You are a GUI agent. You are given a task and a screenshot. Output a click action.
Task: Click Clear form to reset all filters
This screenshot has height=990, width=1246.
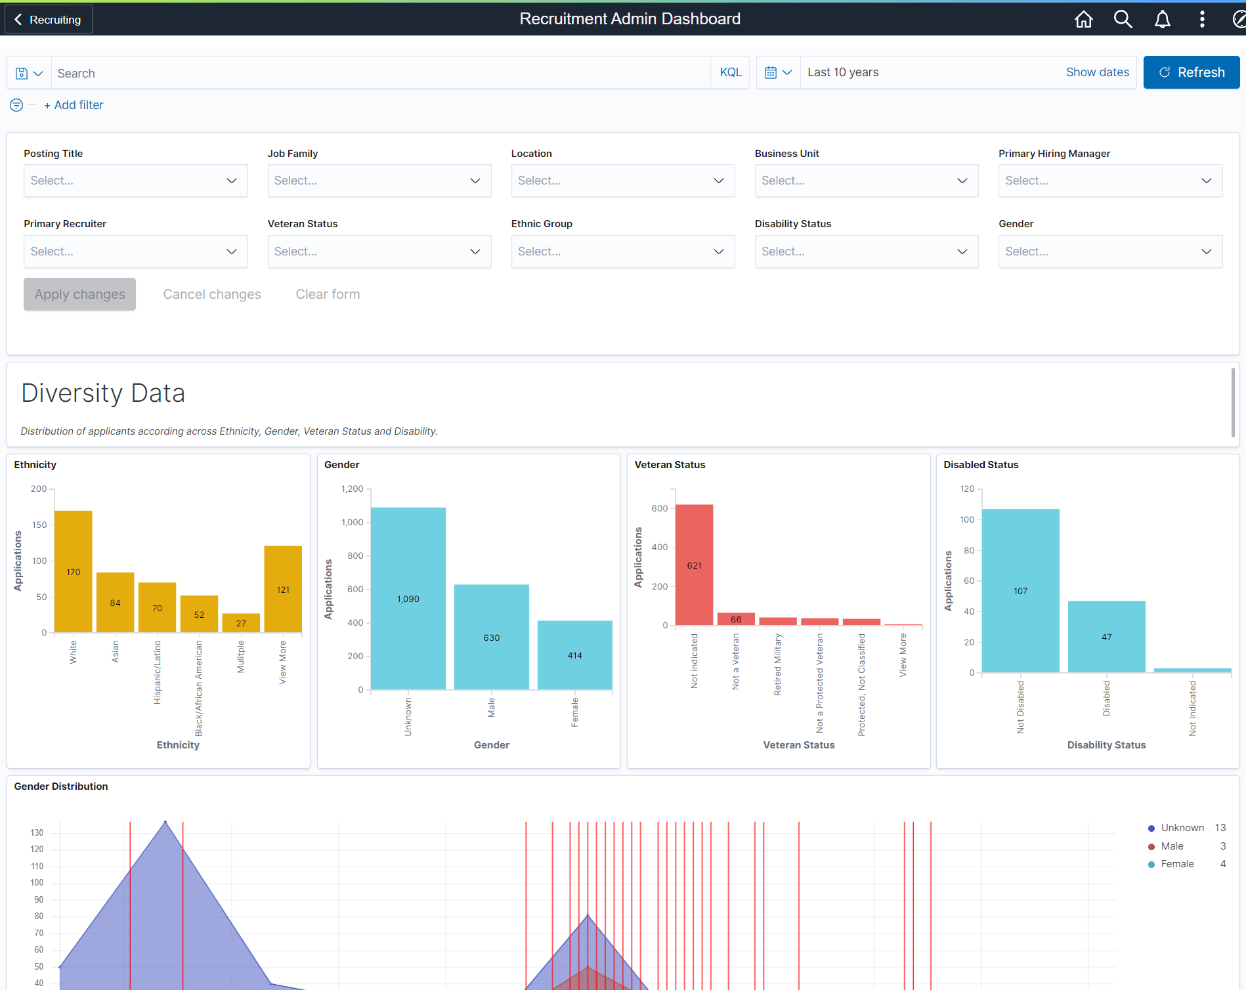[327, 293]
